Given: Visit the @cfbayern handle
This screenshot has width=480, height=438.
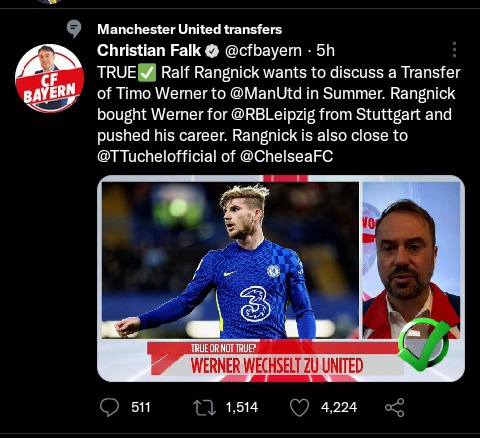Looking at the screenshot, I should 263,51.
